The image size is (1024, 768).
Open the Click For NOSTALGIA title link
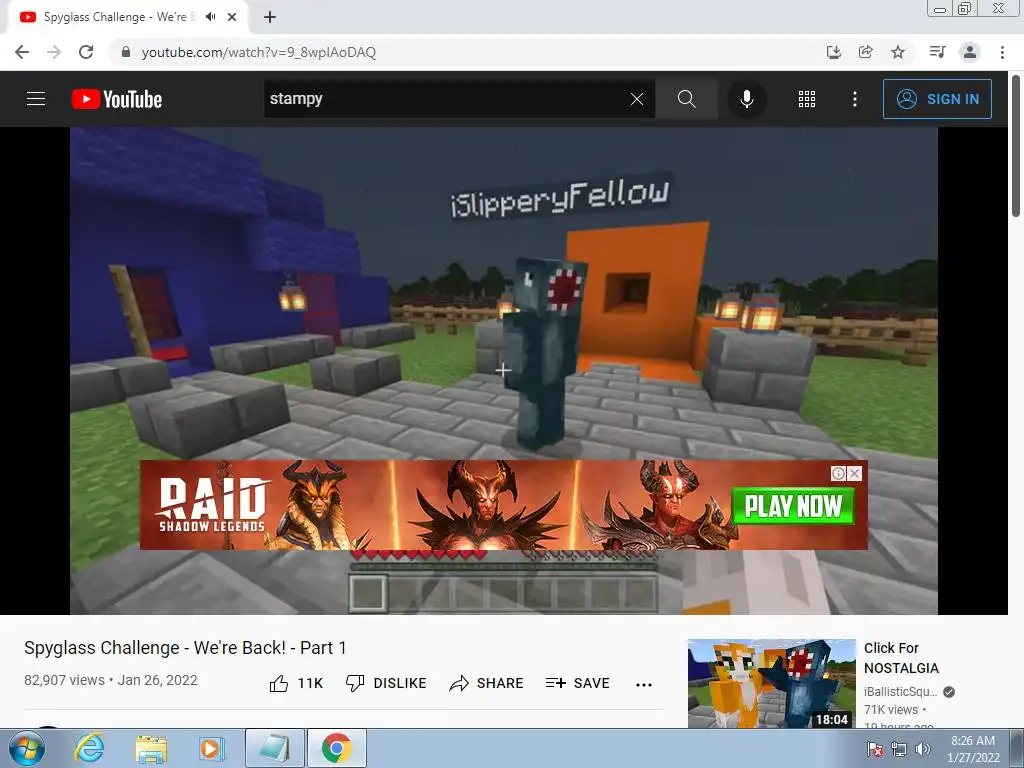pyautogui.click(x=901, y=658)
